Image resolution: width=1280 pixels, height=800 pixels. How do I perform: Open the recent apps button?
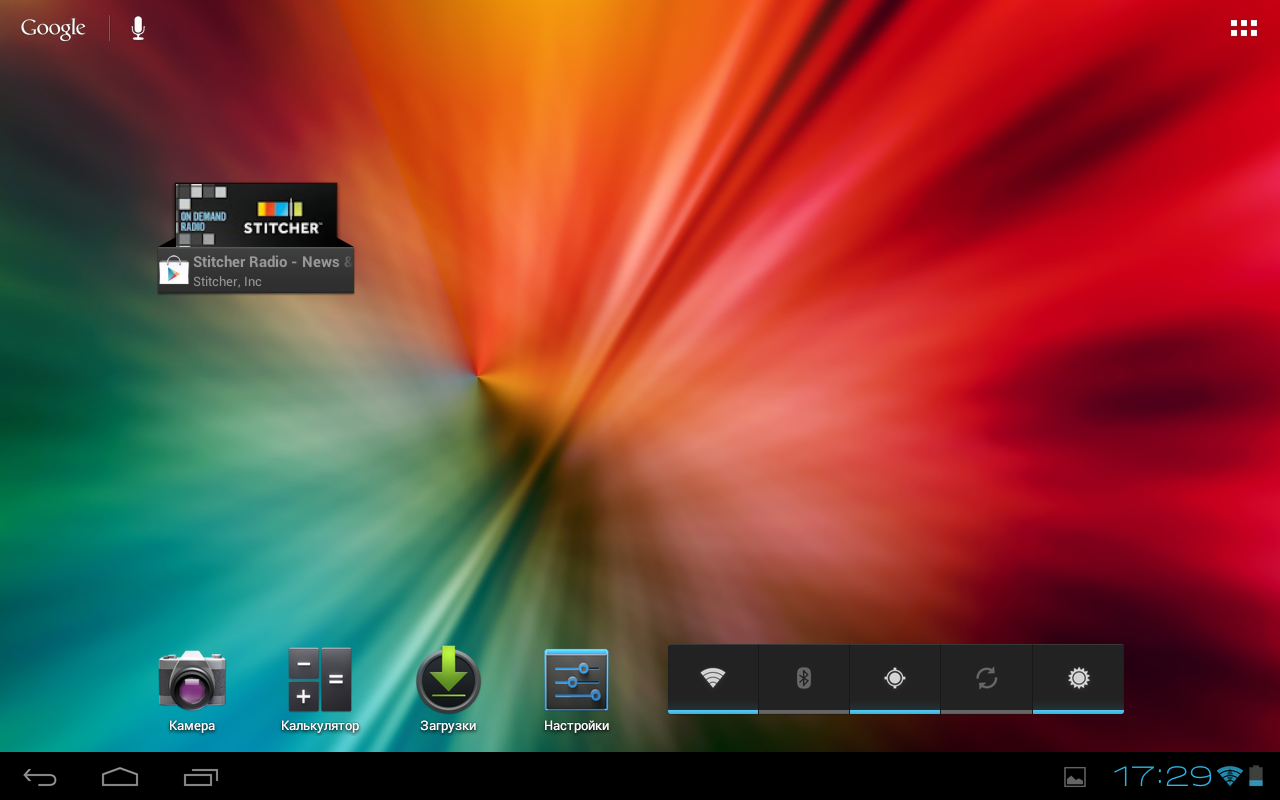(201, 777)
